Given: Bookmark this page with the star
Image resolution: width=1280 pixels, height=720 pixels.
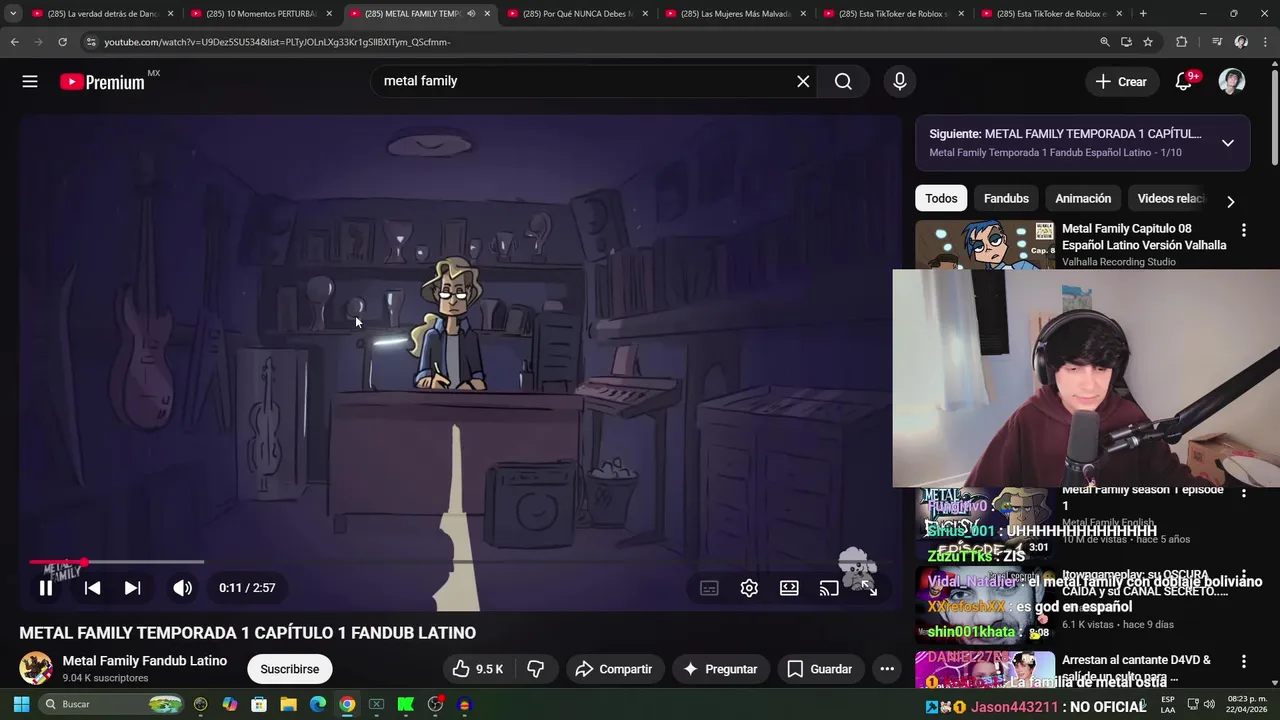Looking at the screenshot, I should coord(1148,42).
